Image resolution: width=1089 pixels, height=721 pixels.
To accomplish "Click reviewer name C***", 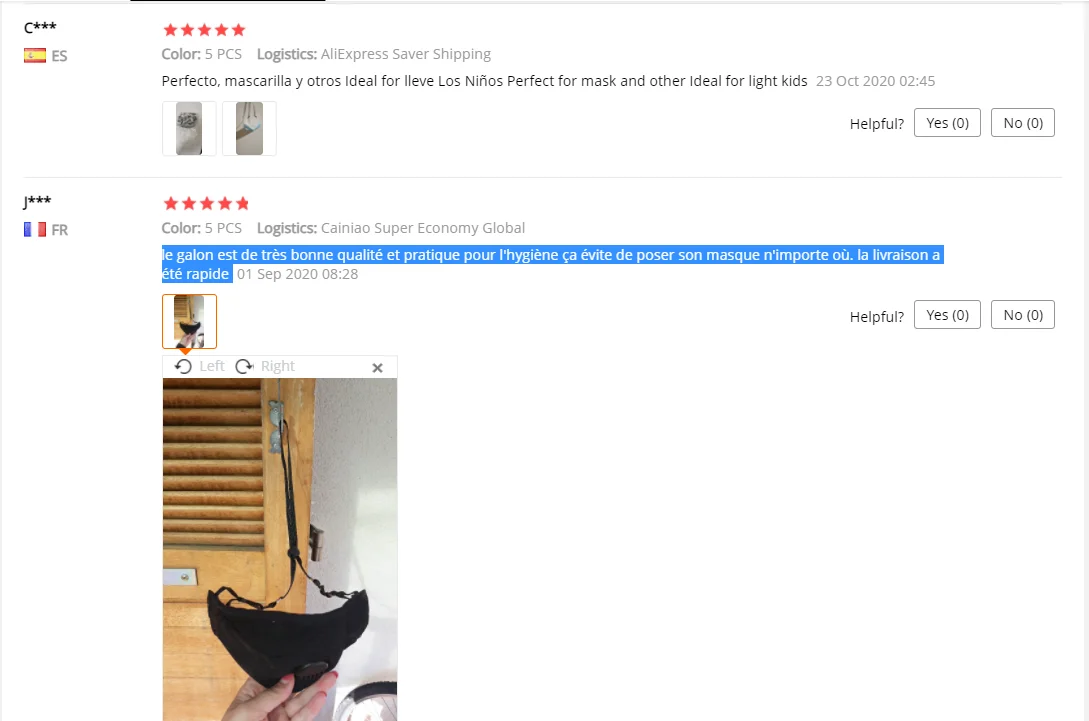I will click(x=40, y=28).
